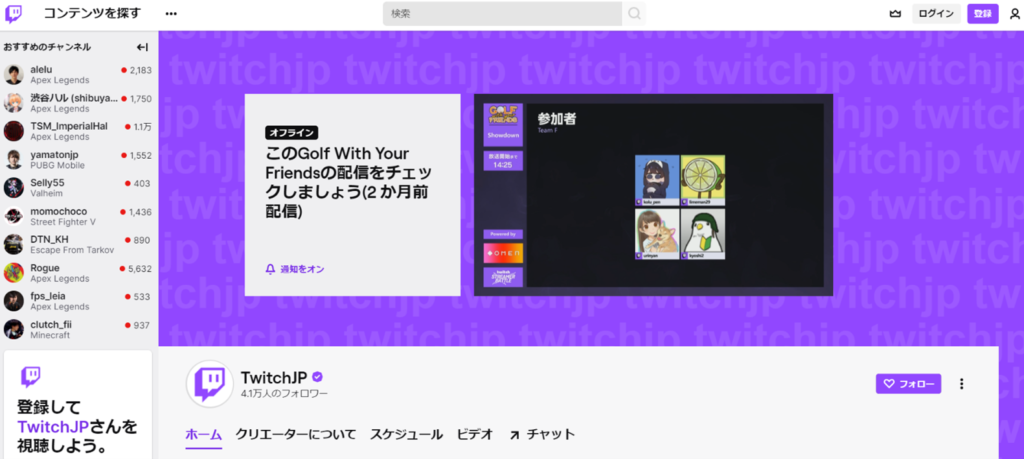Open DTN_KH channel avatar
Screen dimensions: 1024x459
coord(14,244)
